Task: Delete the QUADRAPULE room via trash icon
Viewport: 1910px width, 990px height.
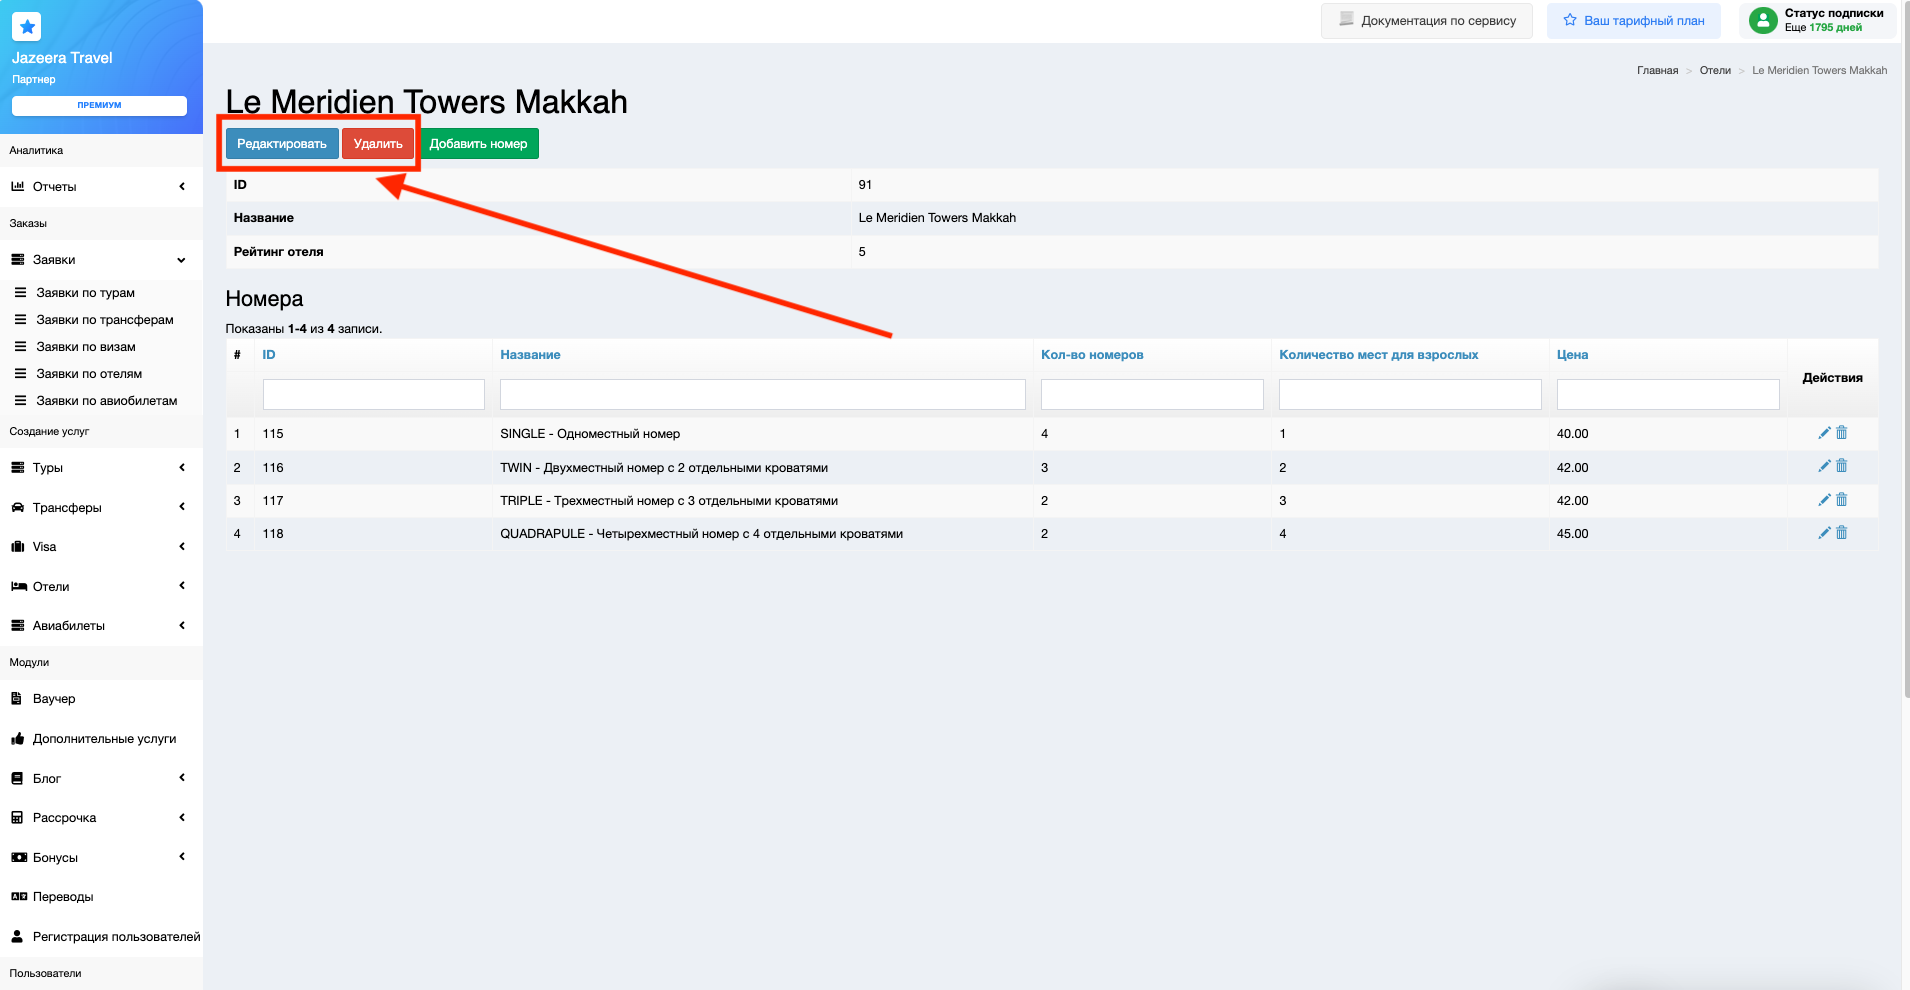Action: coord(1841,533)
